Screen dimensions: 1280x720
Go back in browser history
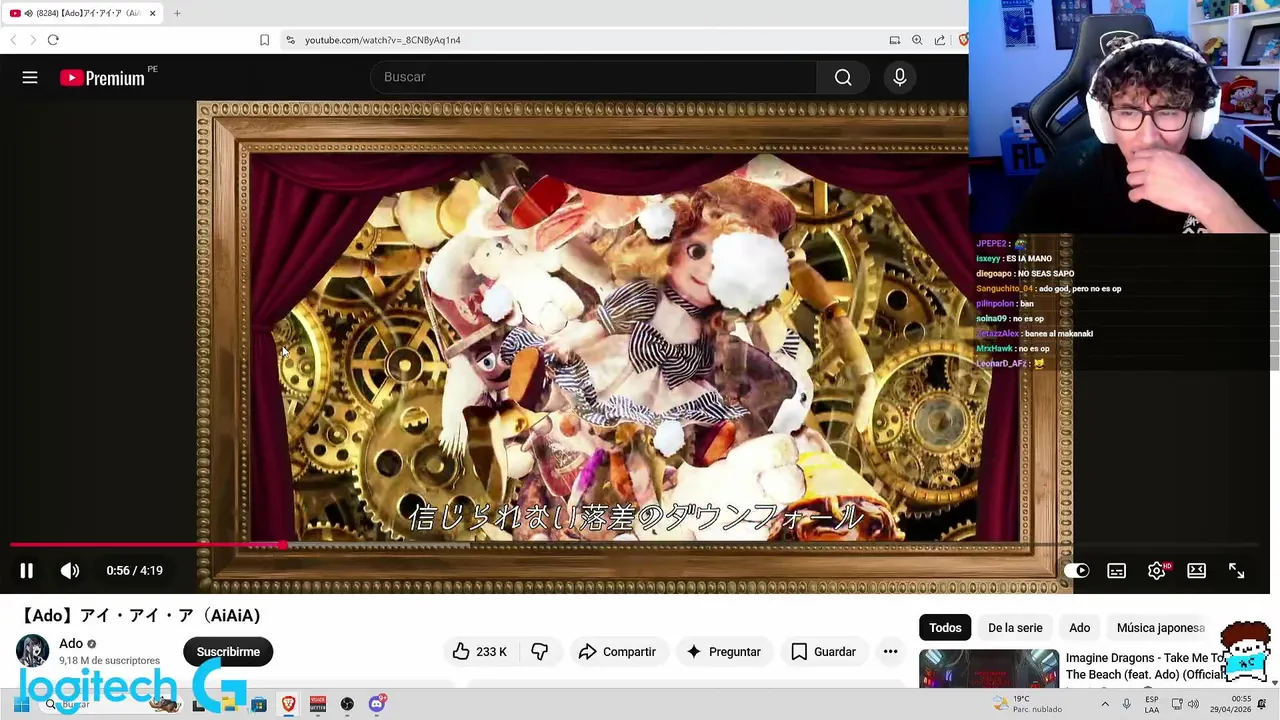13,40
